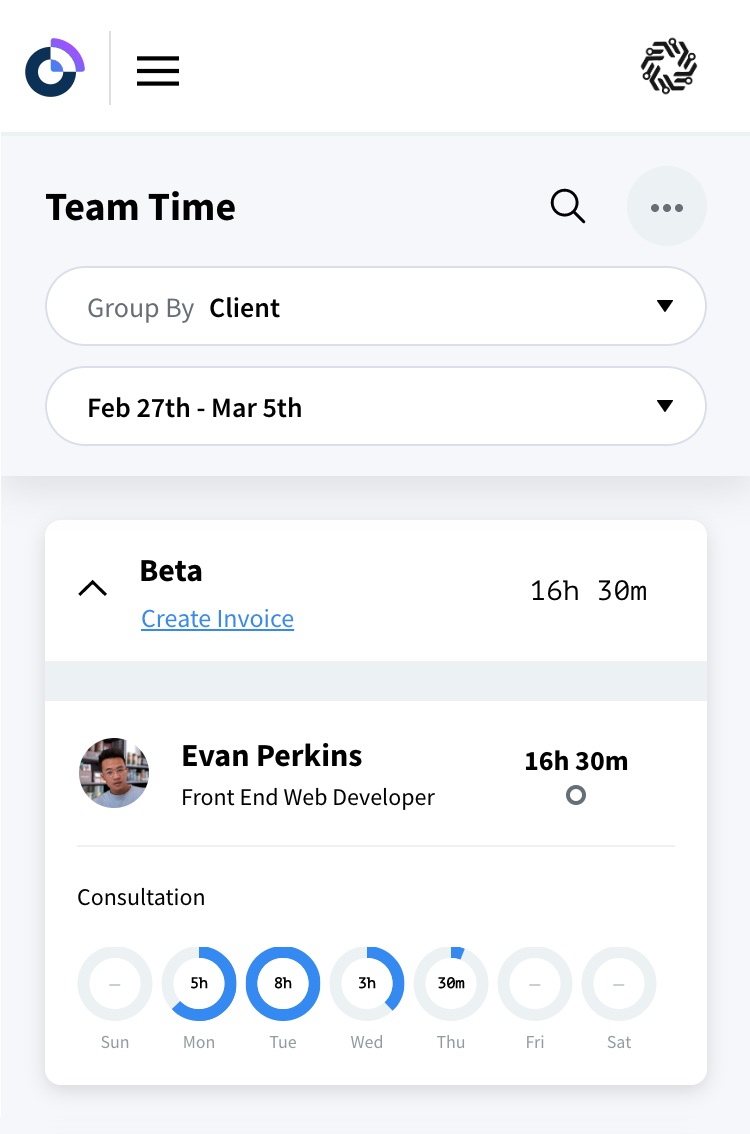The height and width of the screenshot is (1134, 750).
Task: Open the Group By Client dropdown
Action: [x=376, y=307]
